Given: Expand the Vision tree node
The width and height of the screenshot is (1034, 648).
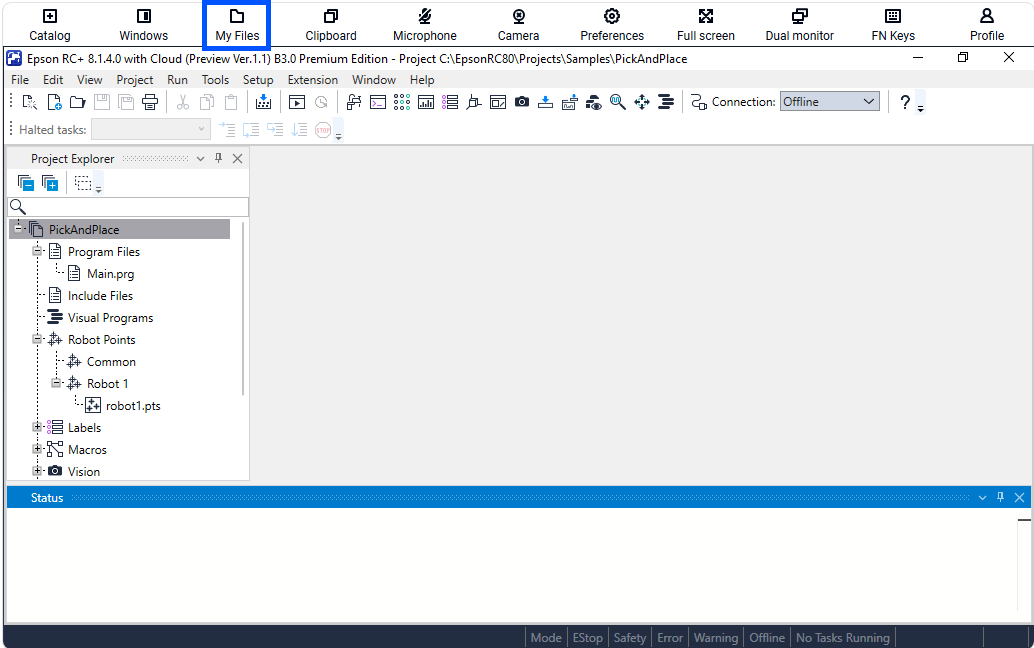Looking at the screenshot, I should click(37, 471).
